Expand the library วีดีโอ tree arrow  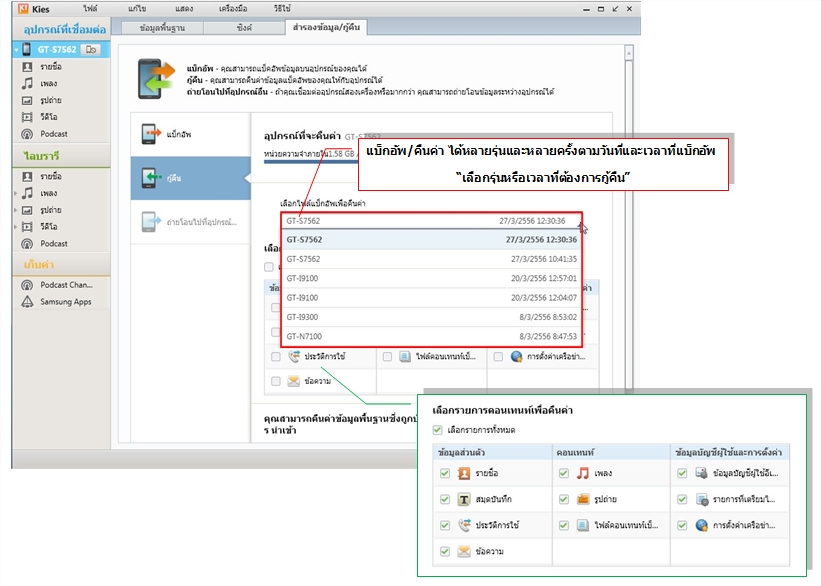click(x=16, y=227)
